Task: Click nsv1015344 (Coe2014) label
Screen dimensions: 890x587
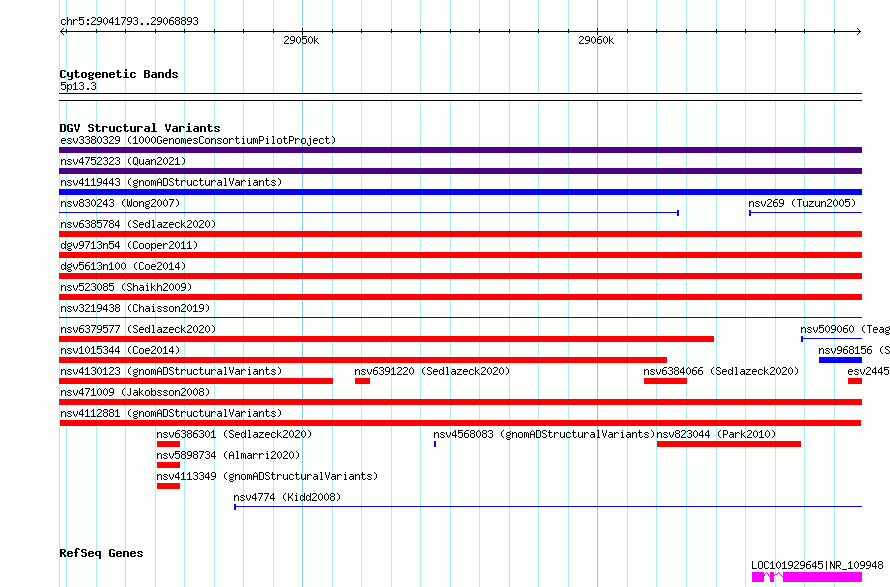Action: pos(120,350)
